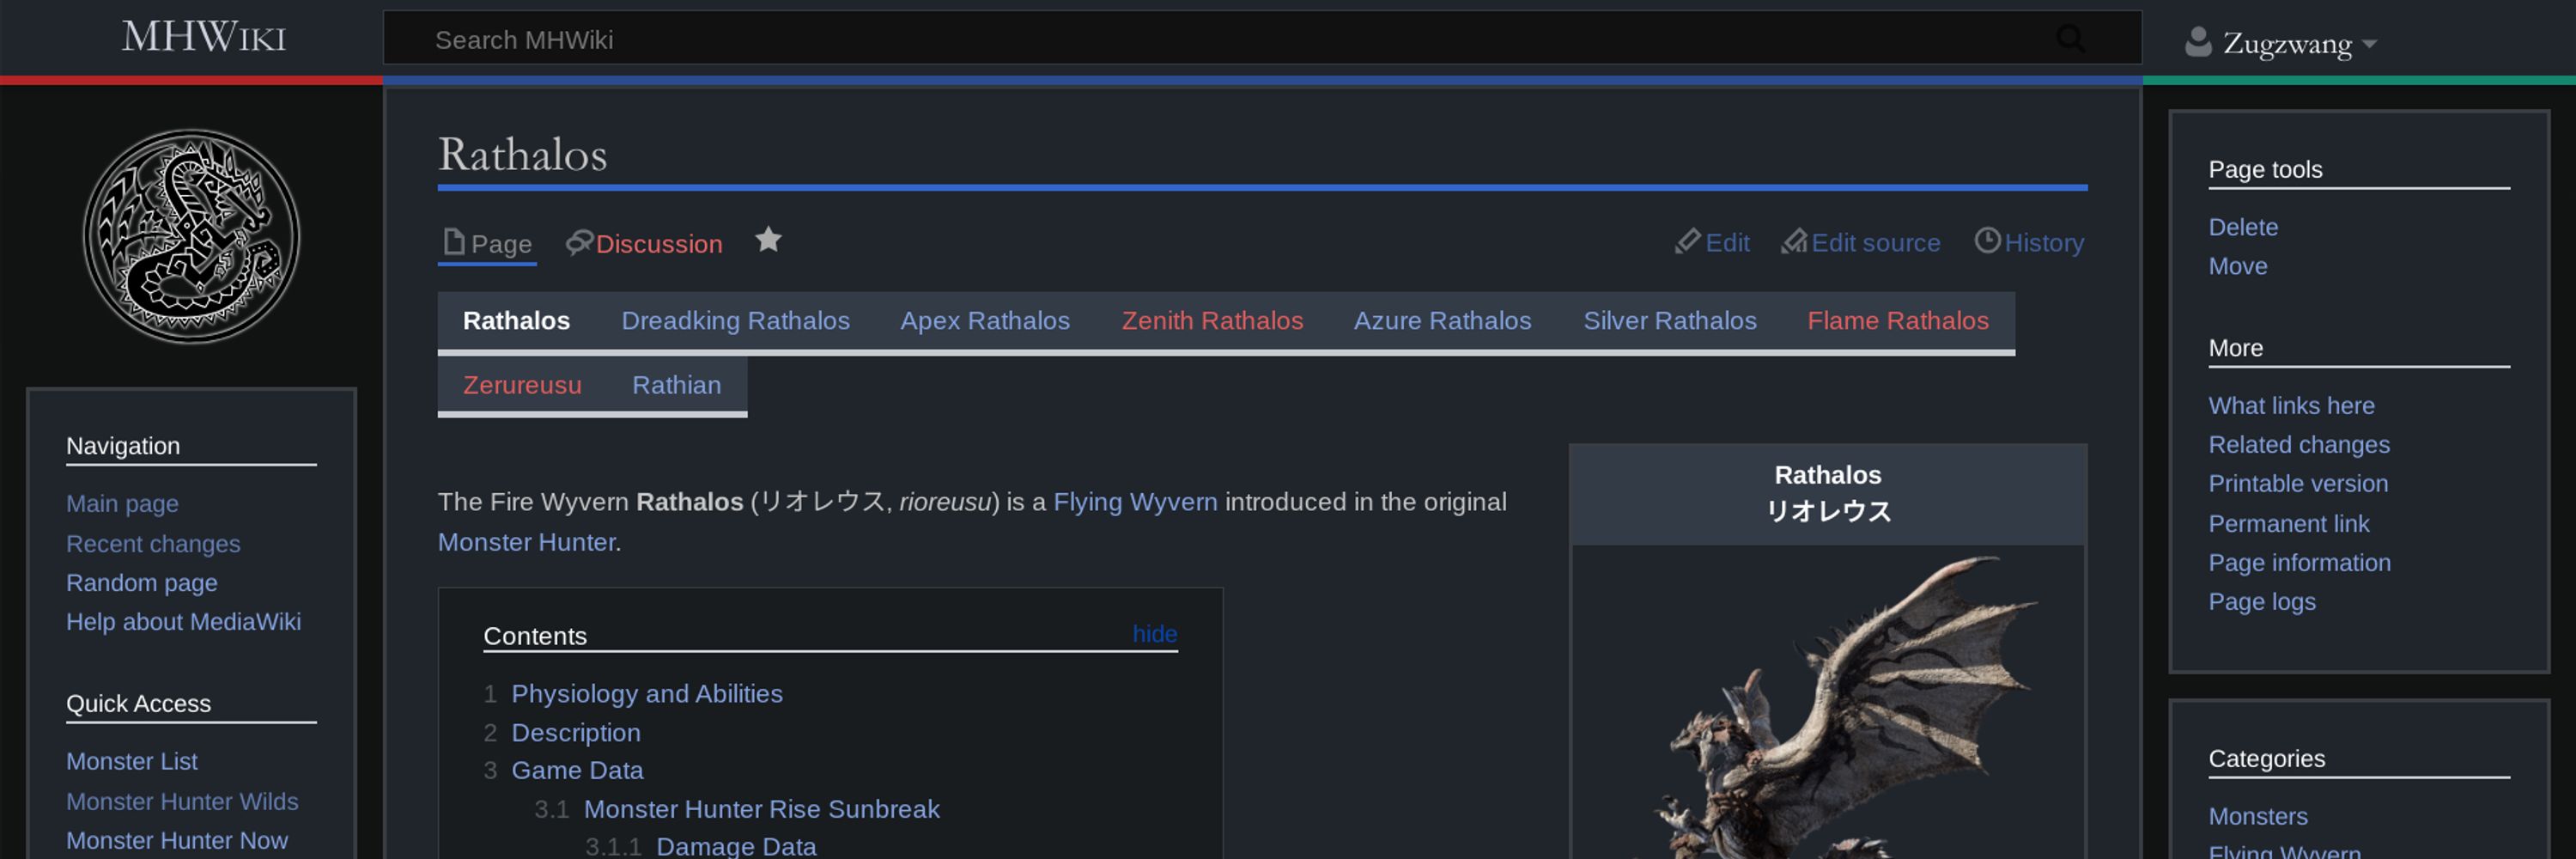2576x859 pixels.
Task: Toggle the watchlist star icon
Action: point(768,240)
